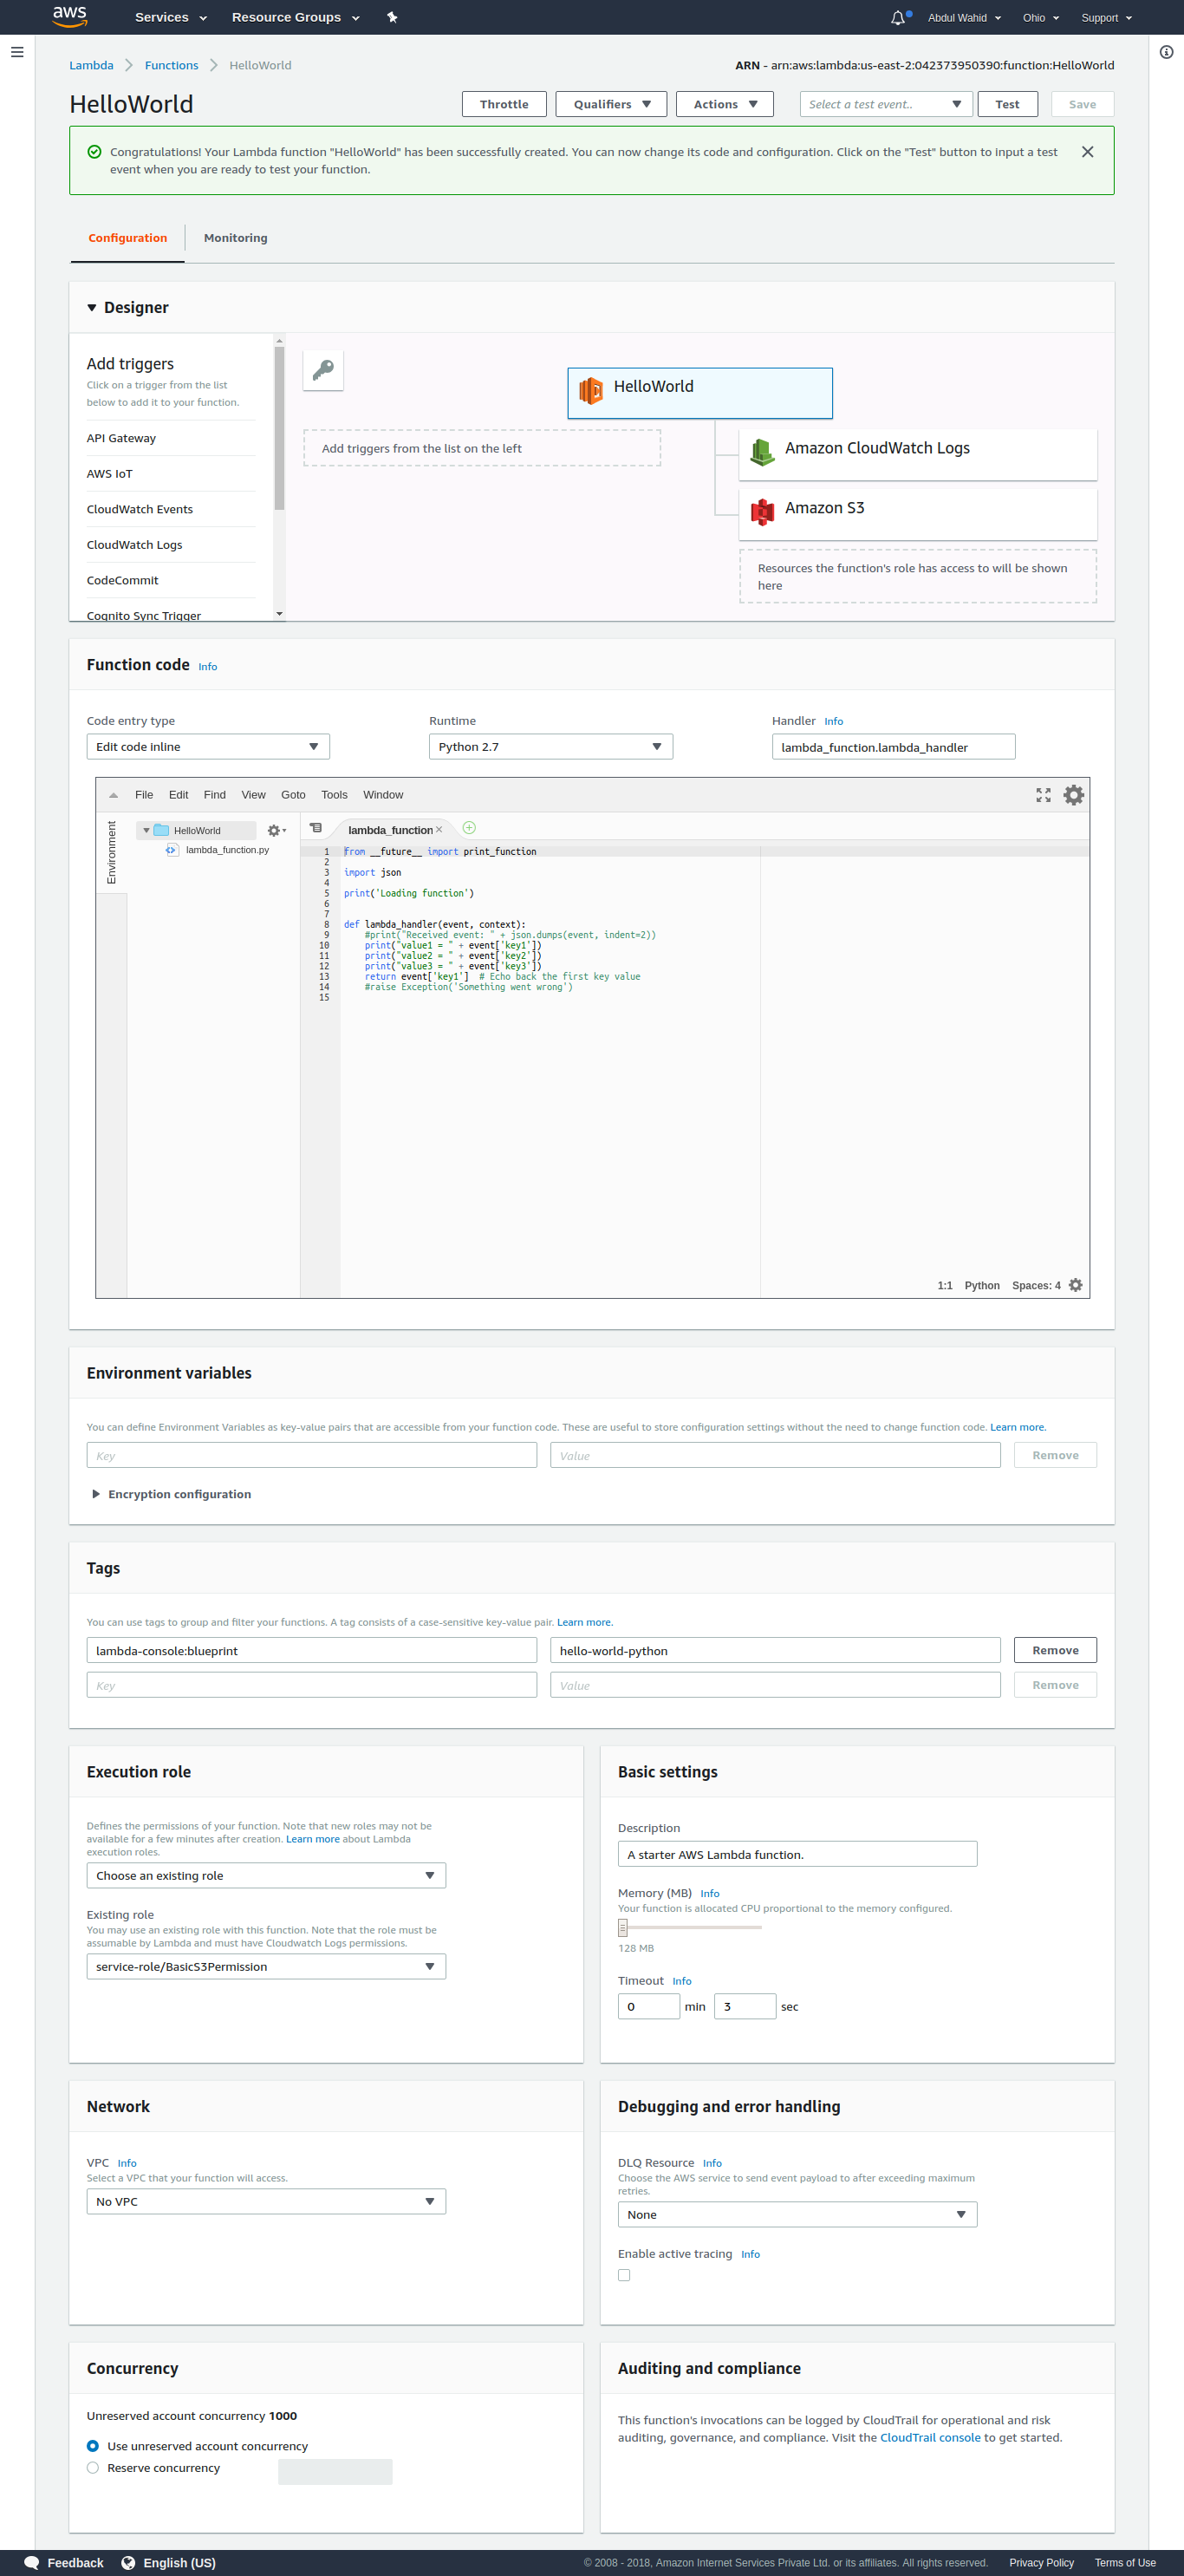Select the Amazon S3 resource

pos(917,514)
